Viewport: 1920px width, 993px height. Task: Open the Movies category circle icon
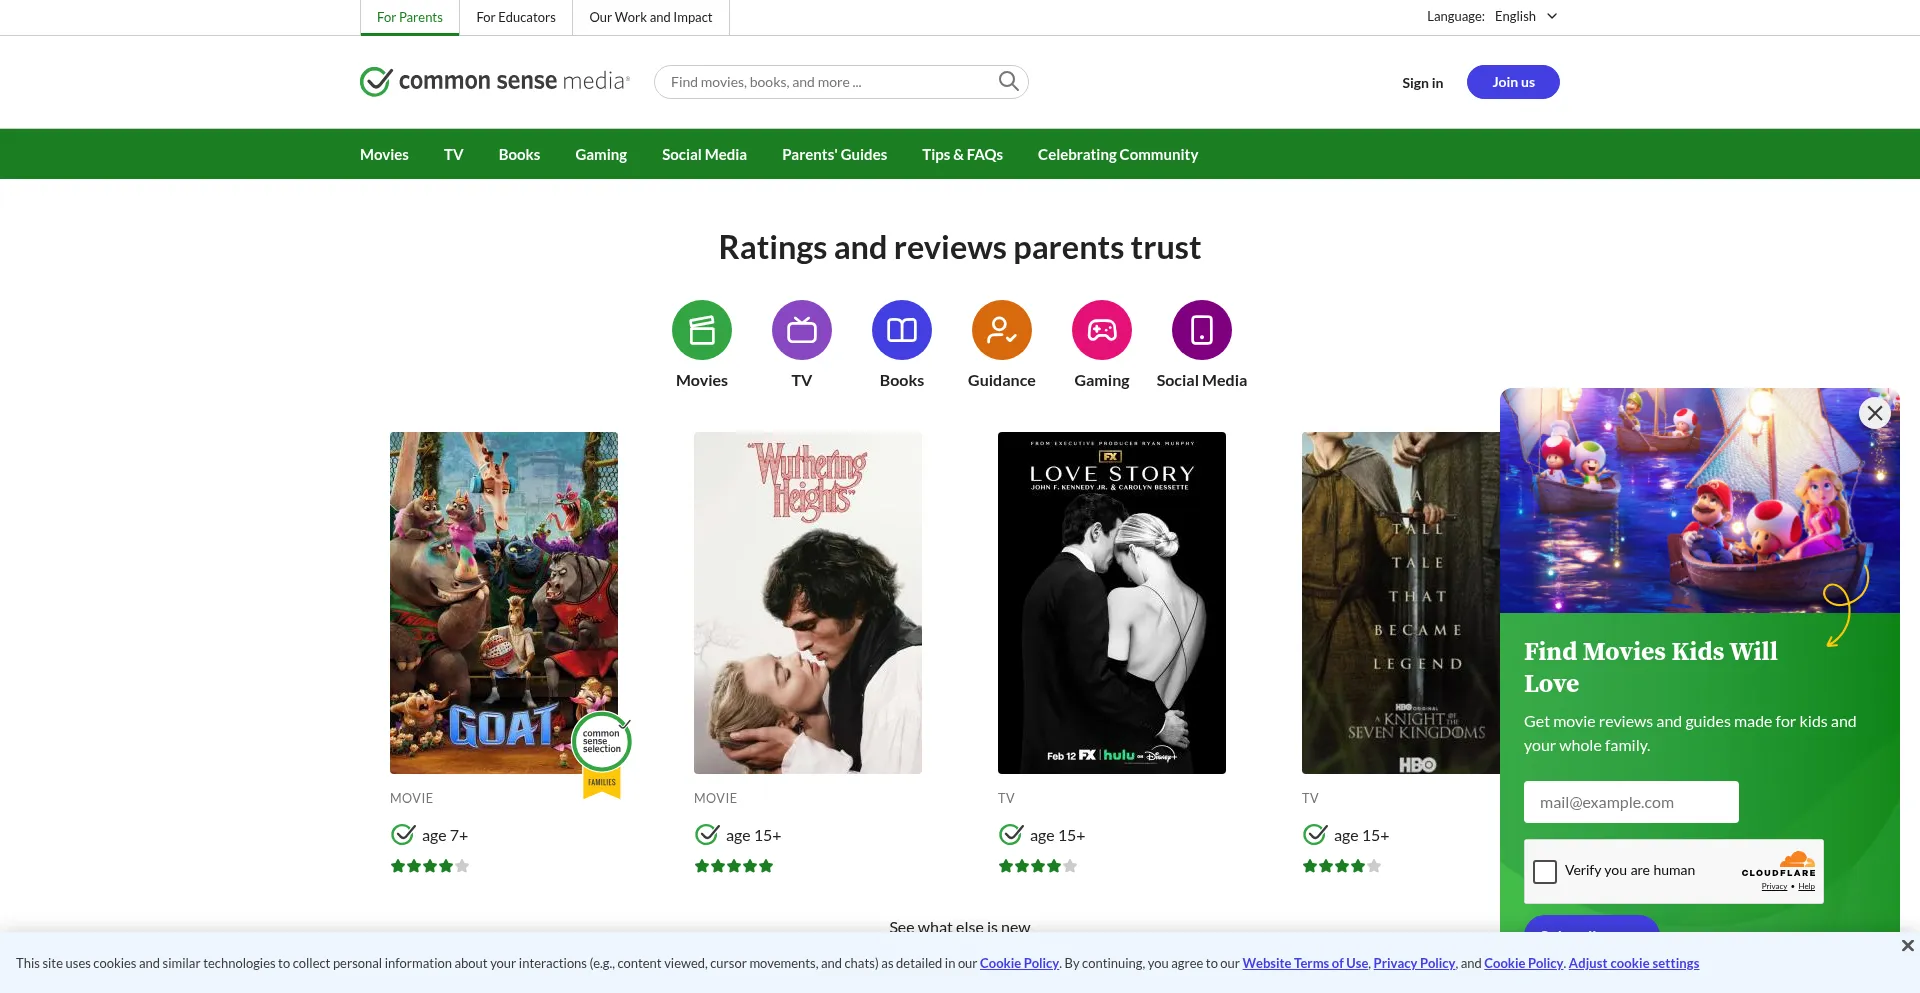(x=702, y=330)
